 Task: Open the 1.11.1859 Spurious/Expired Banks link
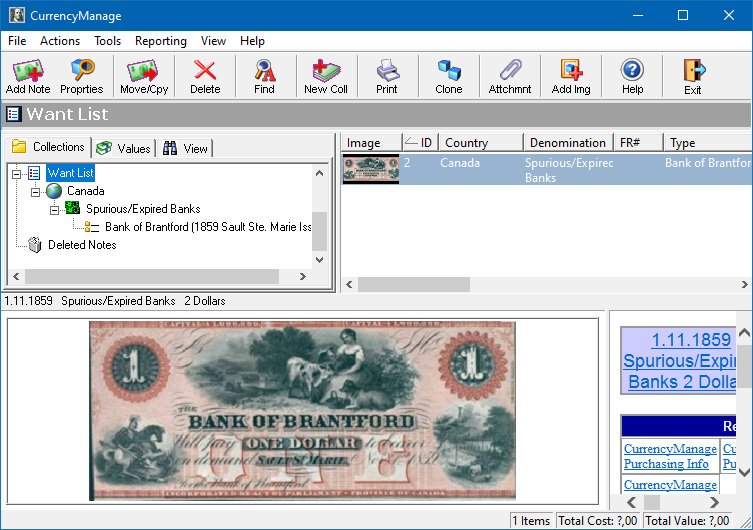tap(679, 361)
